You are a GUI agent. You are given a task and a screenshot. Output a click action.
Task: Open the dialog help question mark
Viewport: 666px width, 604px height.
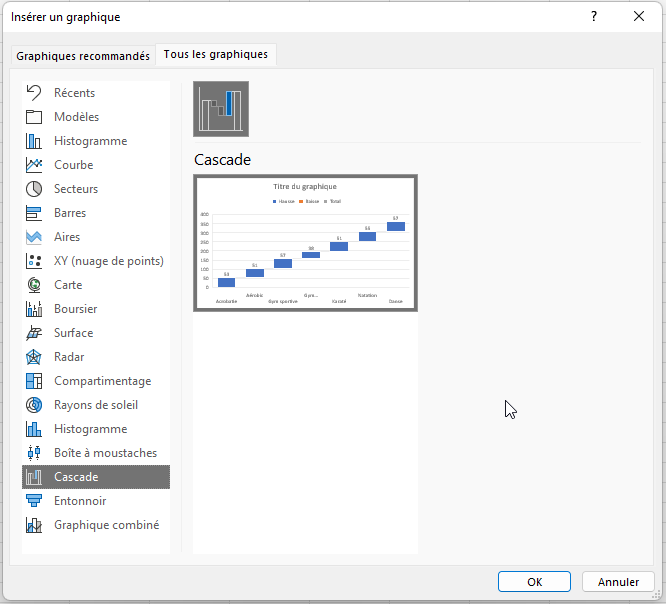coord(594,16)
